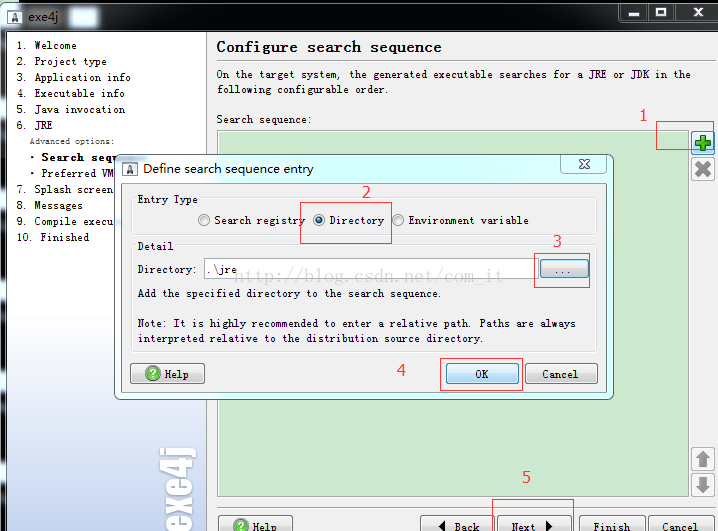Open the Welcome step in sidebar
The height and width of the screenshot is (531, 718).
click(55, 45)
